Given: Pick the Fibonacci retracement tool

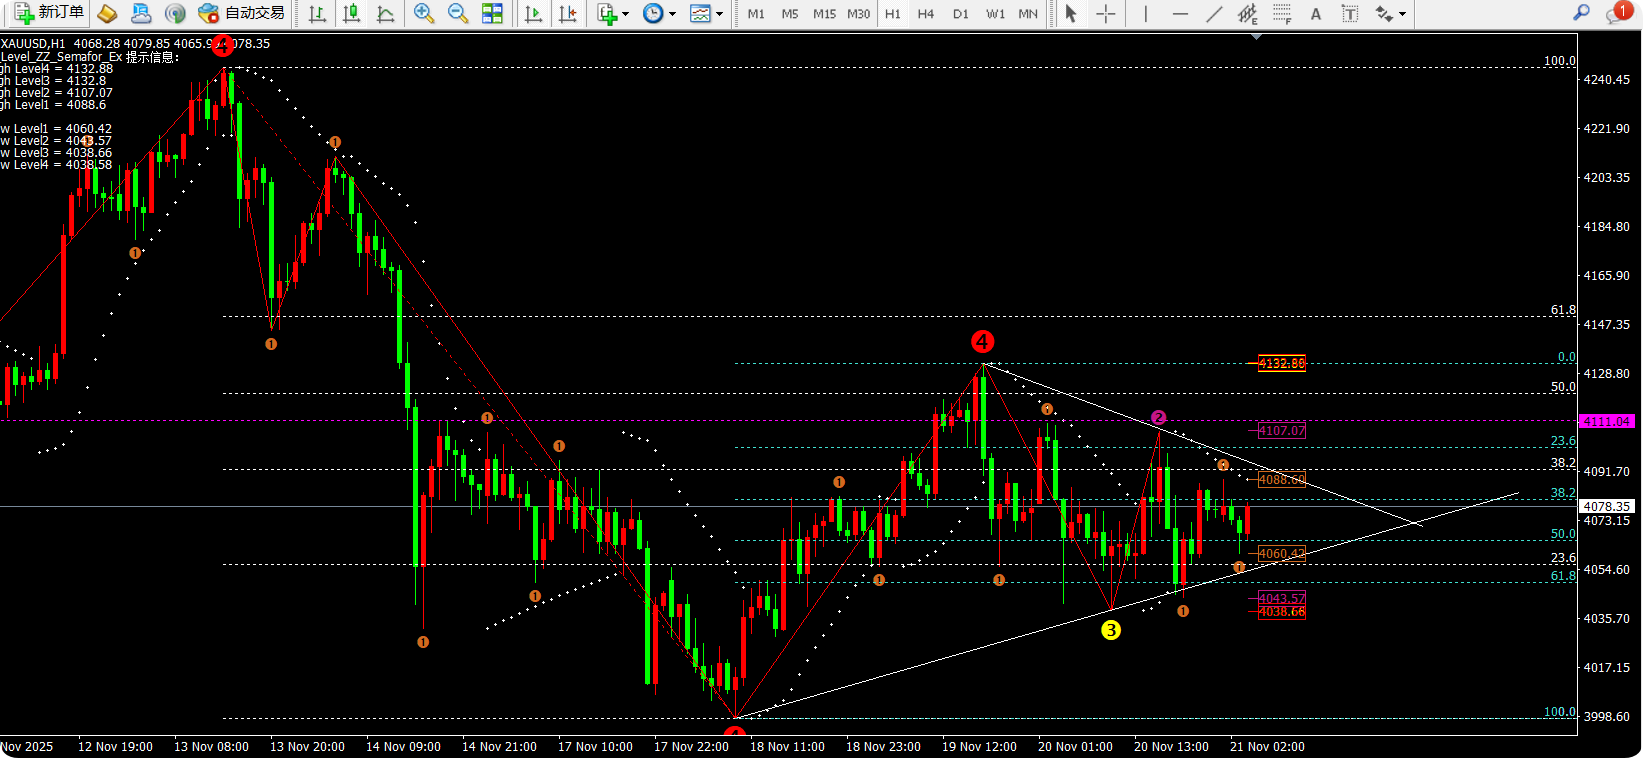Looking at the screenshot, I should (1282, 13).
